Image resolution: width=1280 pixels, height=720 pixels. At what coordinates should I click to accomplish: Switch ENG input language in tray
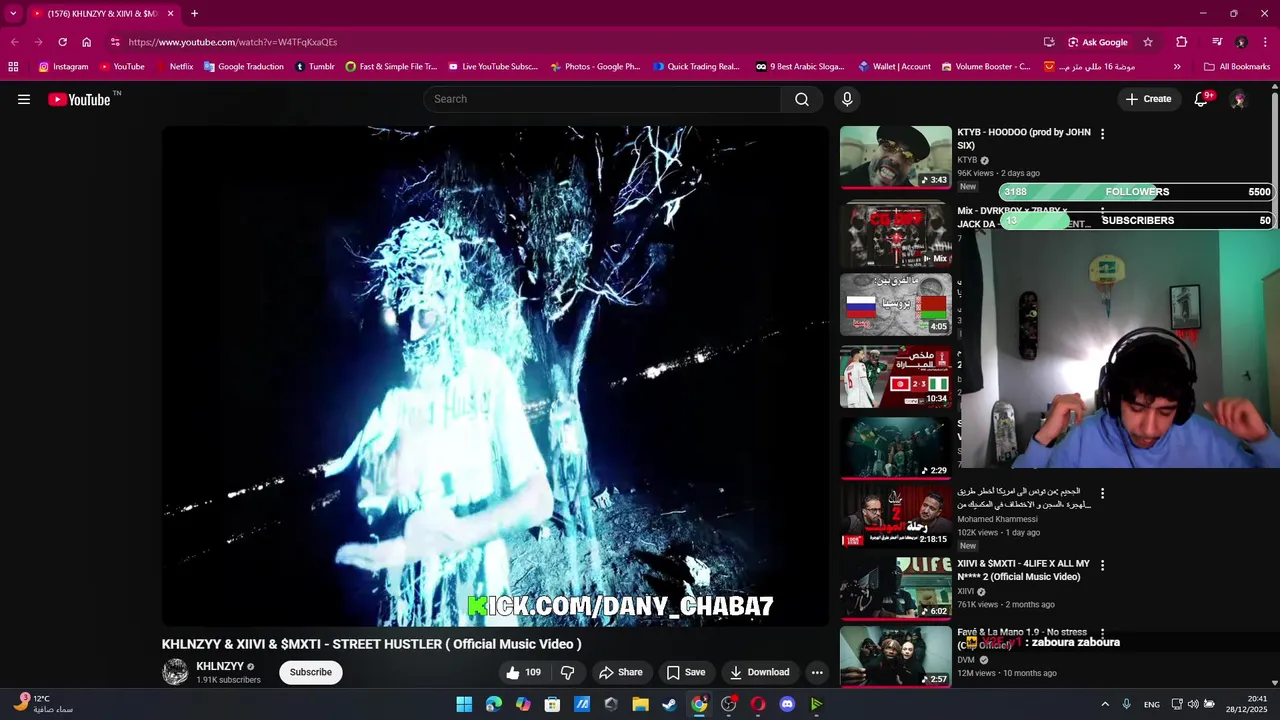(1152, 704)
